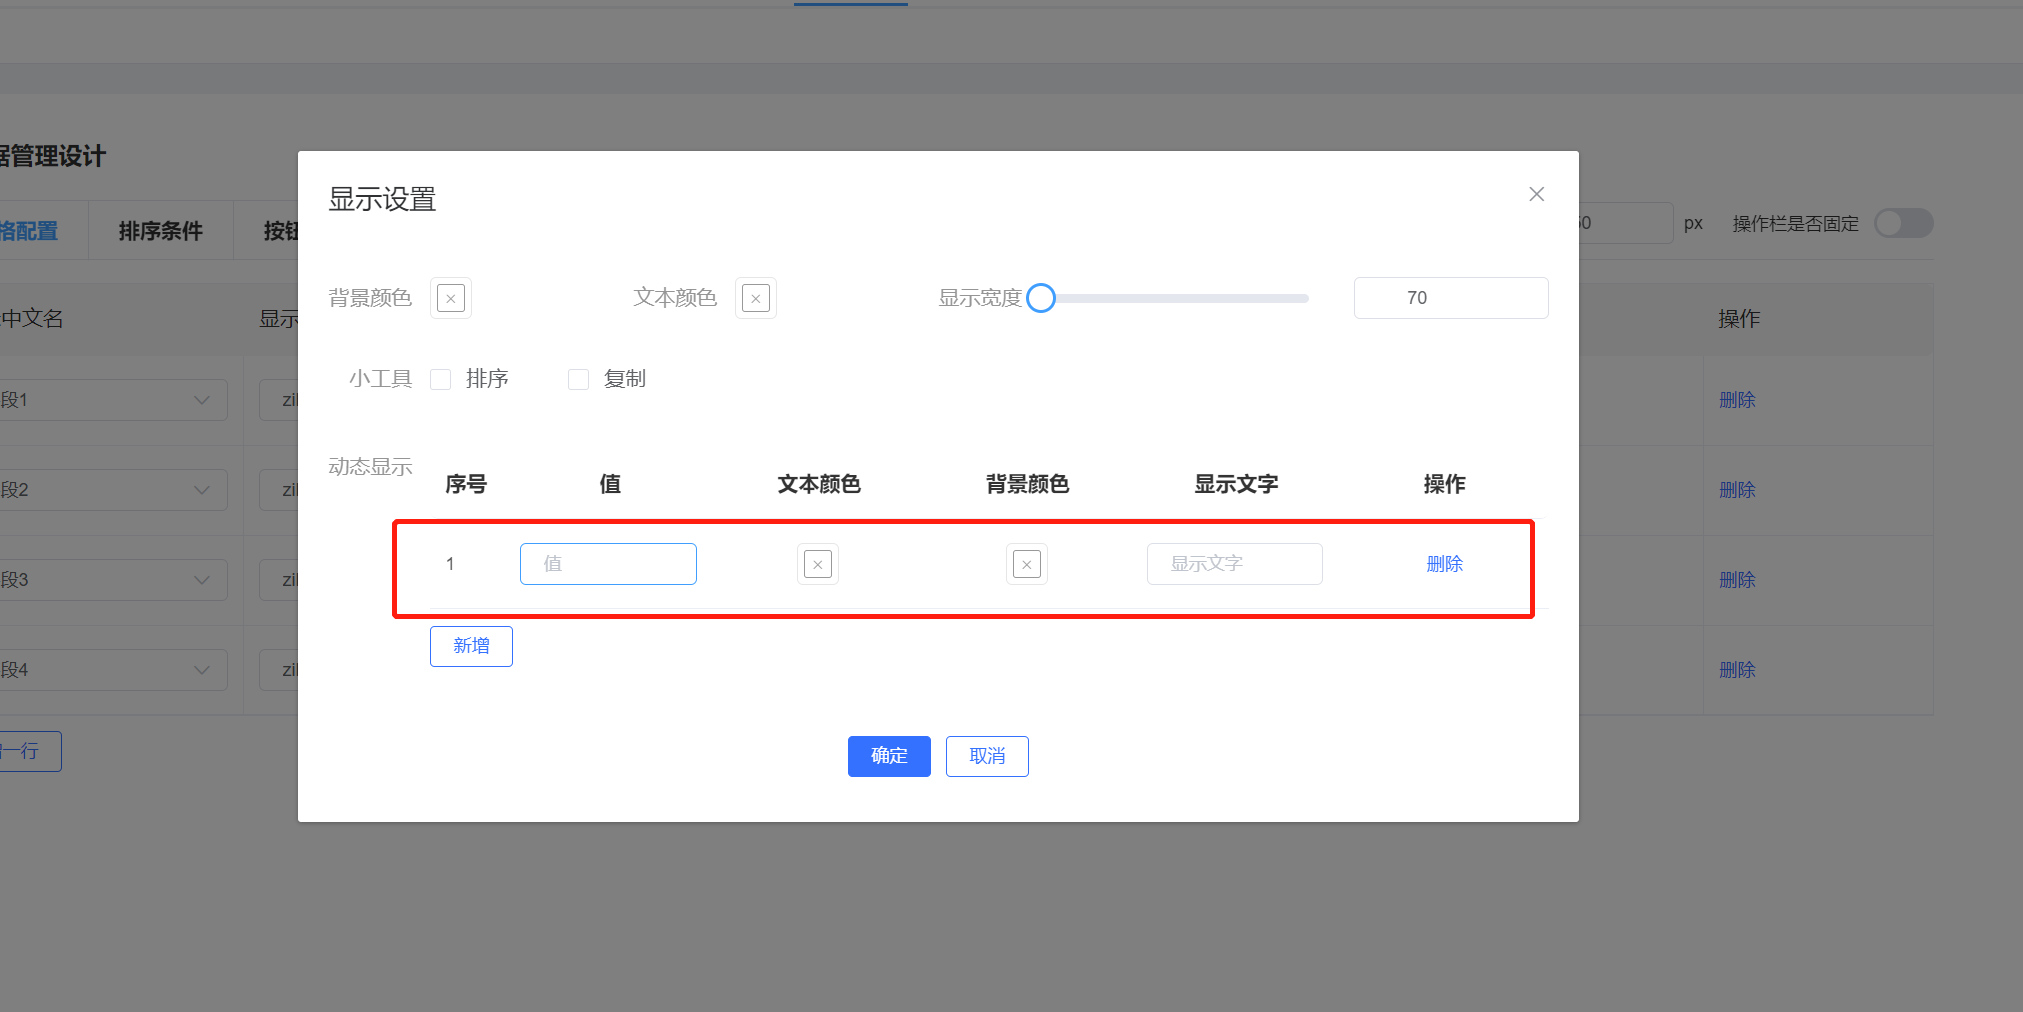Click the 取消 cancel button
2023x1012 pixels.
(987, 756)
